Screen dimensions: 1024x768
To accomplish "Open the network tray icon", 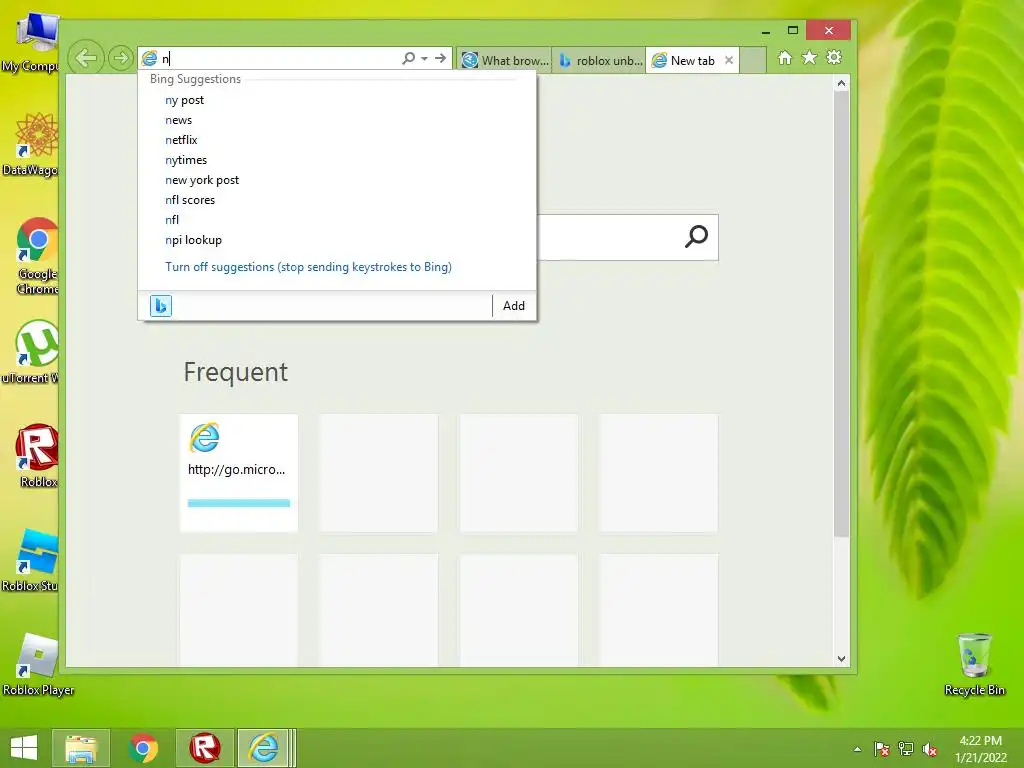I will point(906,749).
